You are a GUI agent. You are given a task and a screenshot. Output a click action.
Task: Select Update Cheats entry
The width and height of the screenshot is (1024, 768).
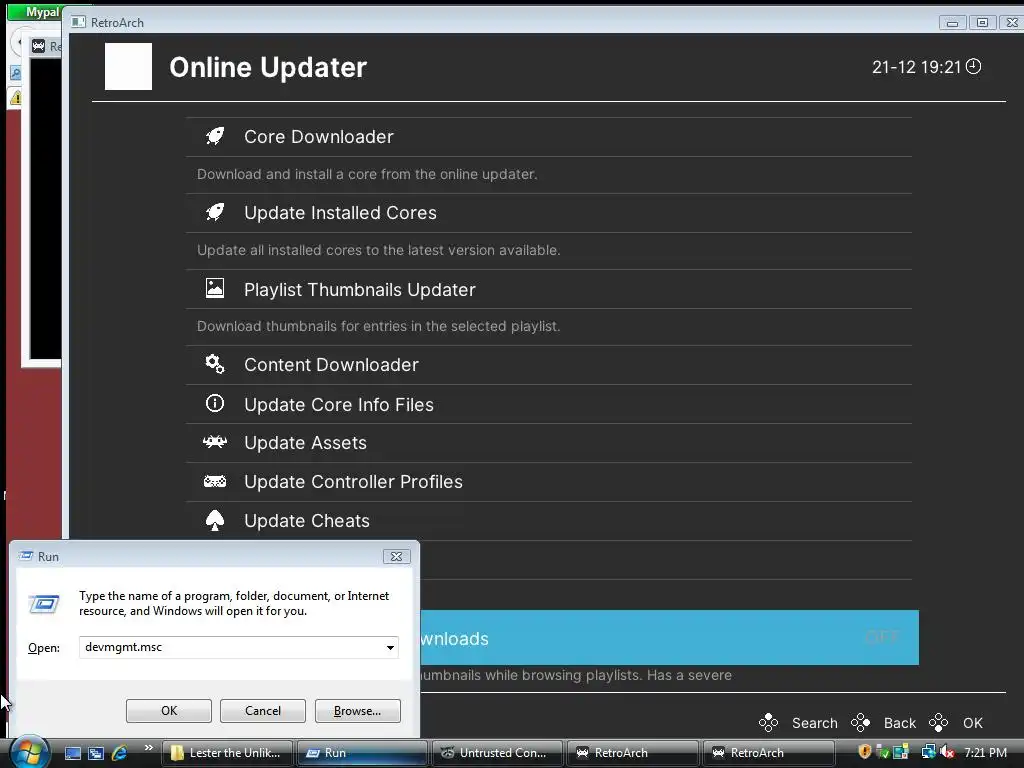[x=549, y=520]
